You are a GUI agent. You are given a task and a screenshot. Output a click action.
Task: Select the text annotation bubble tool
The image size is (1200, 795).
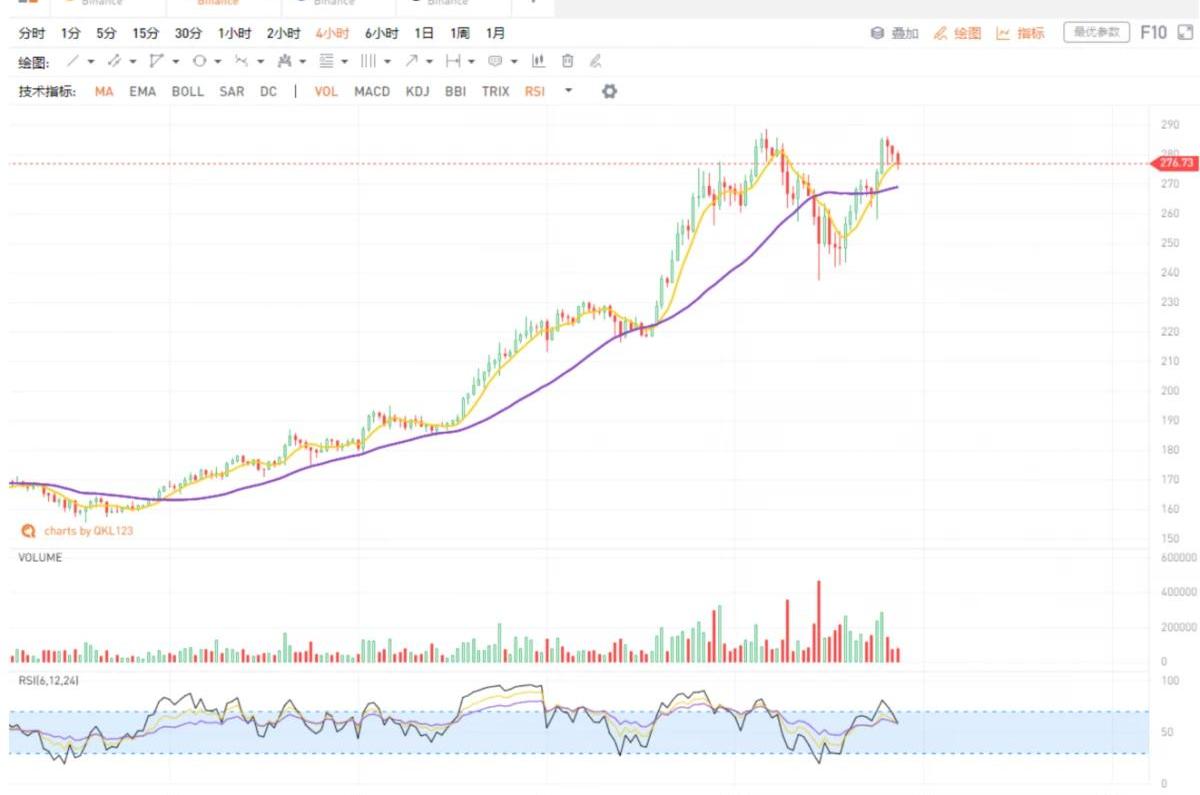tap(495, 61)
